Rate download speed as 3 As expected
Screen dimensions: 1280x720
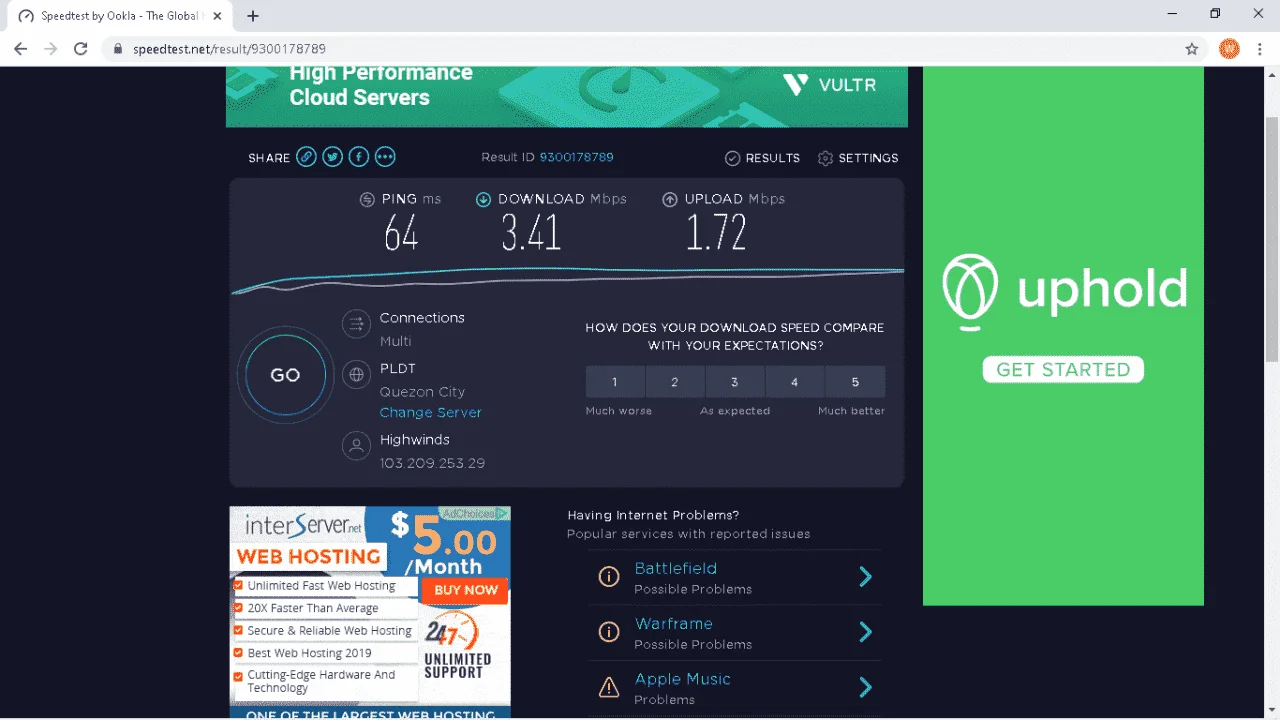pos(735,382)
